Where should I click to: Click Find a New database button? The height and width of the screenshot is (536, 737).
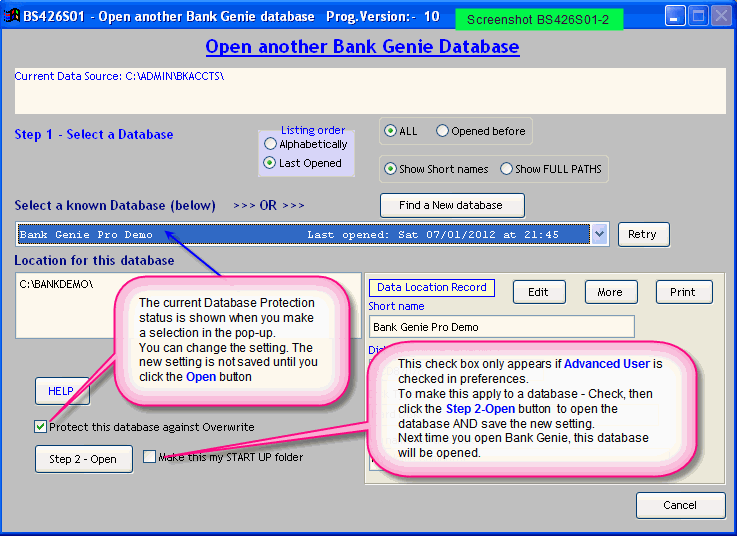click(x=452, y=205)
